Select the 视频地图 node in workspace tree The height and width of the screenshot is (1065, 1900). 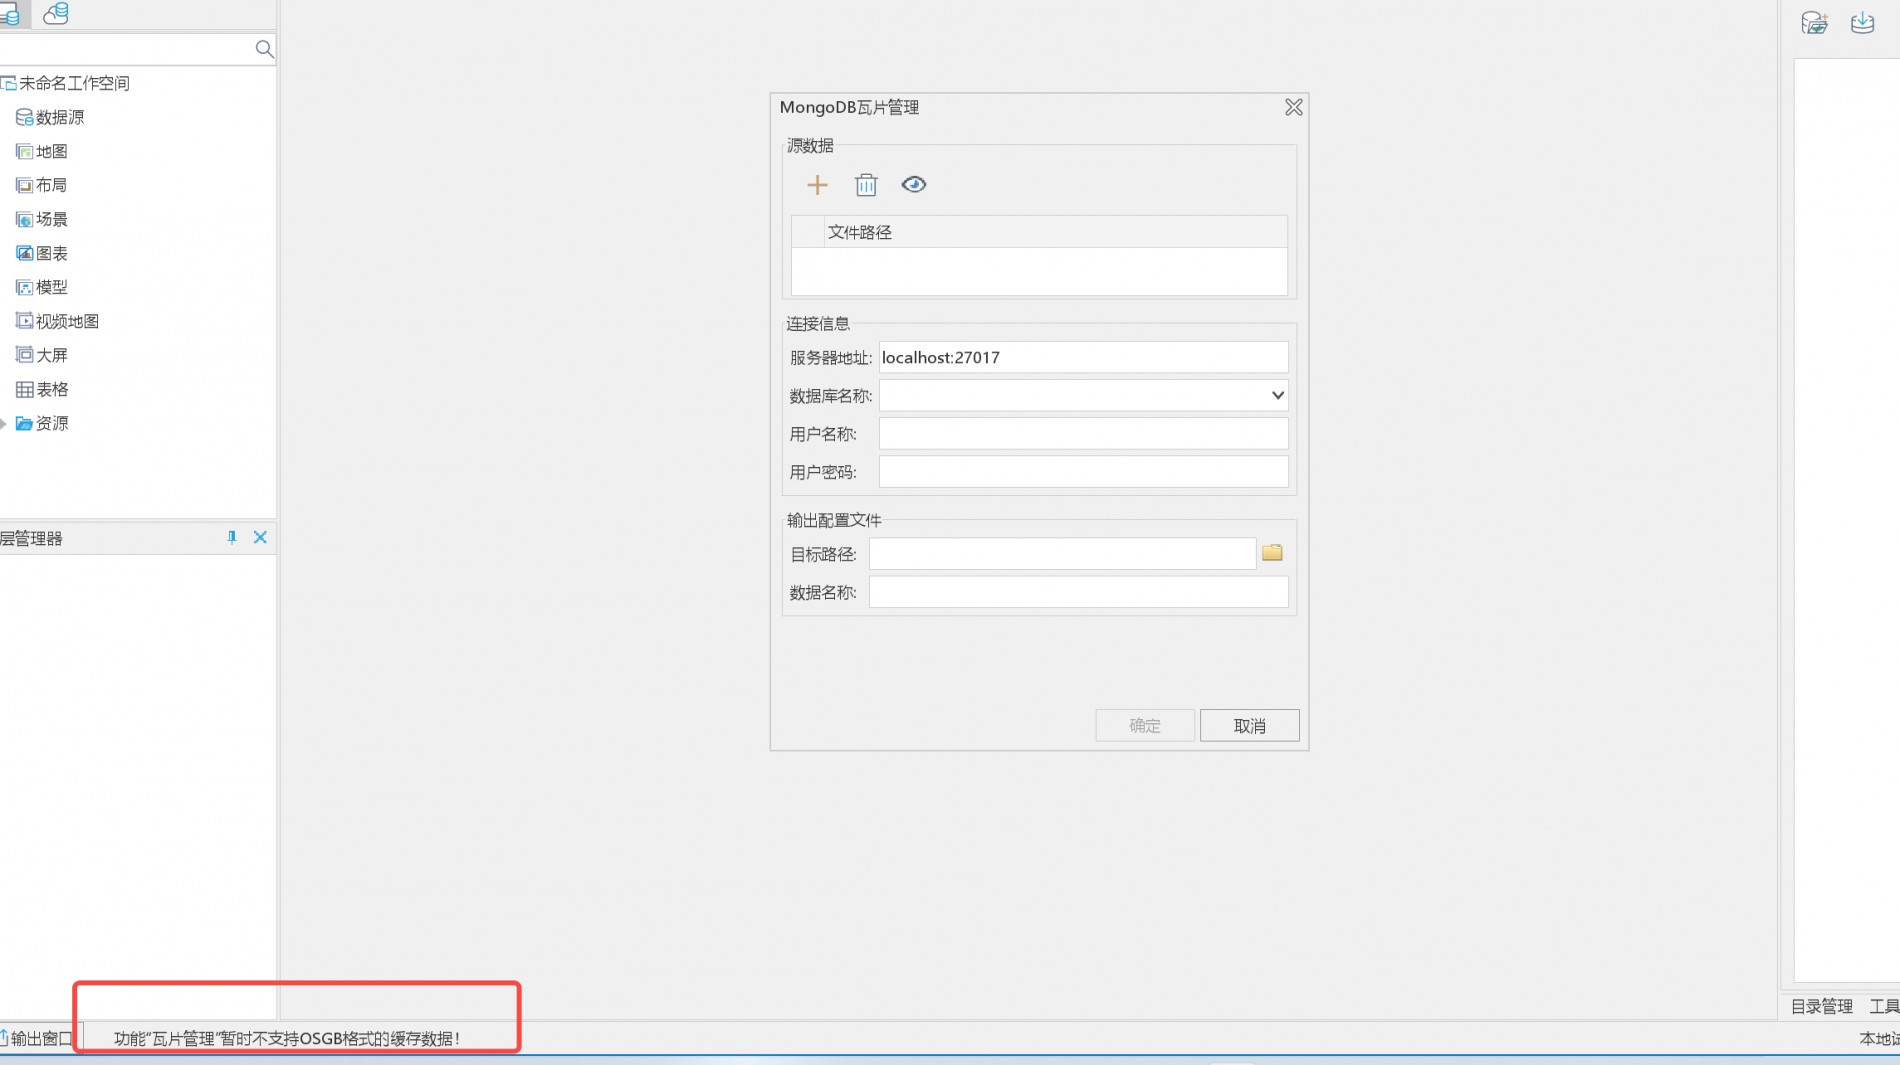58,321
